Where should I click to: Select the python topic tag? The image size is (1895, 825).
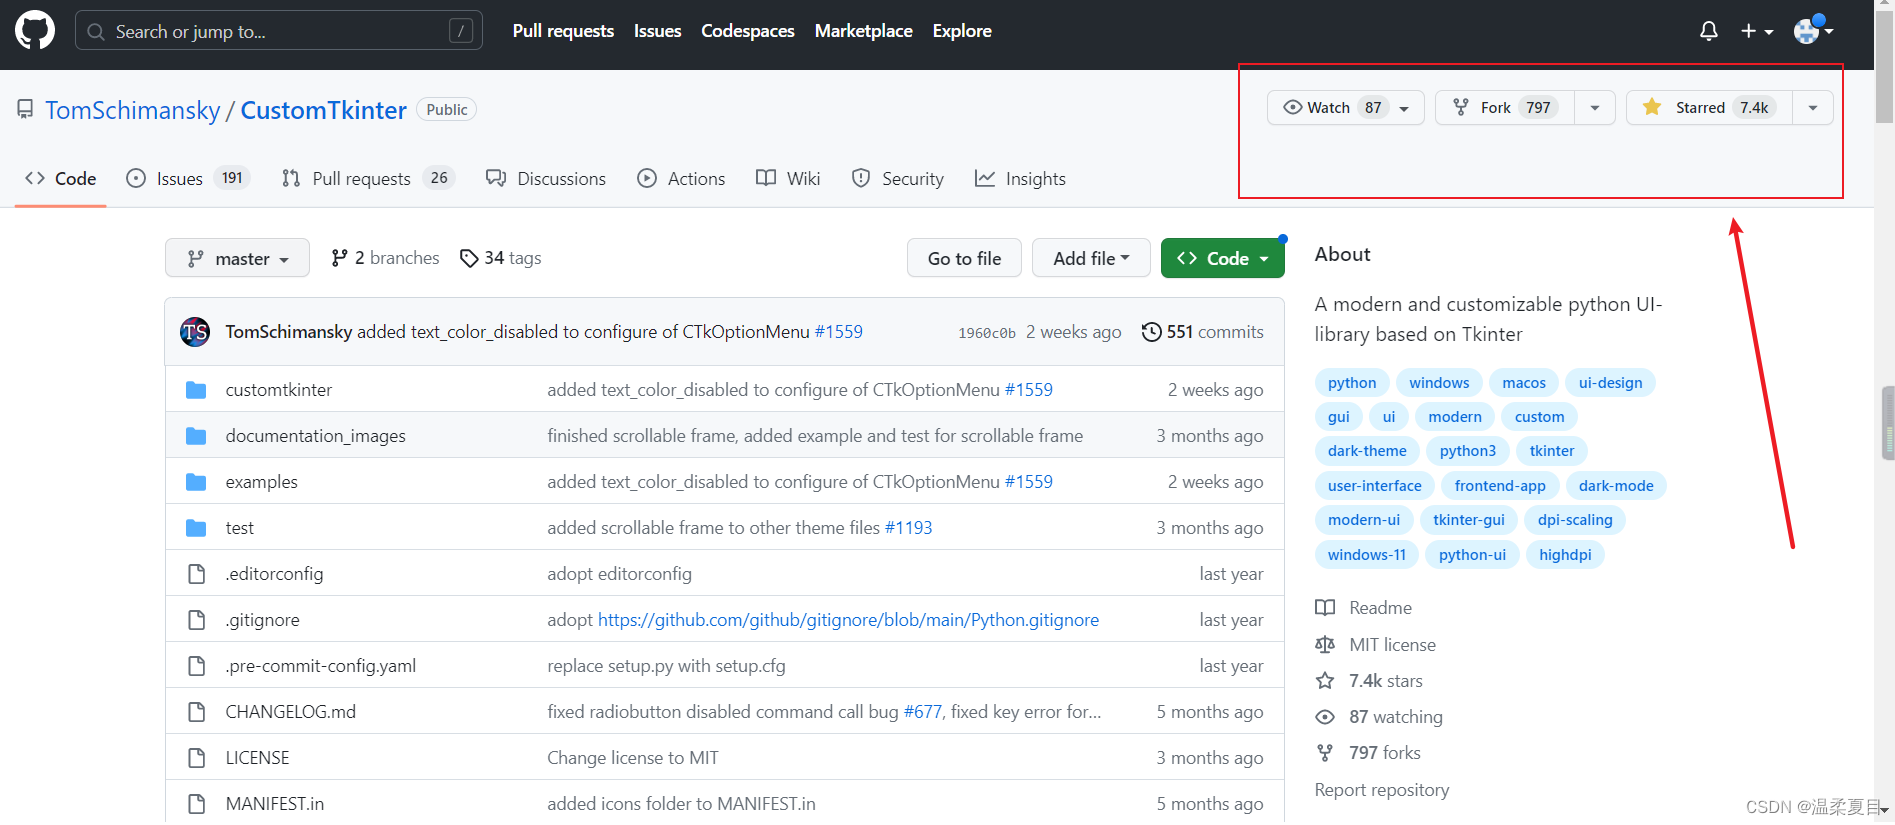click(1352, 383)
